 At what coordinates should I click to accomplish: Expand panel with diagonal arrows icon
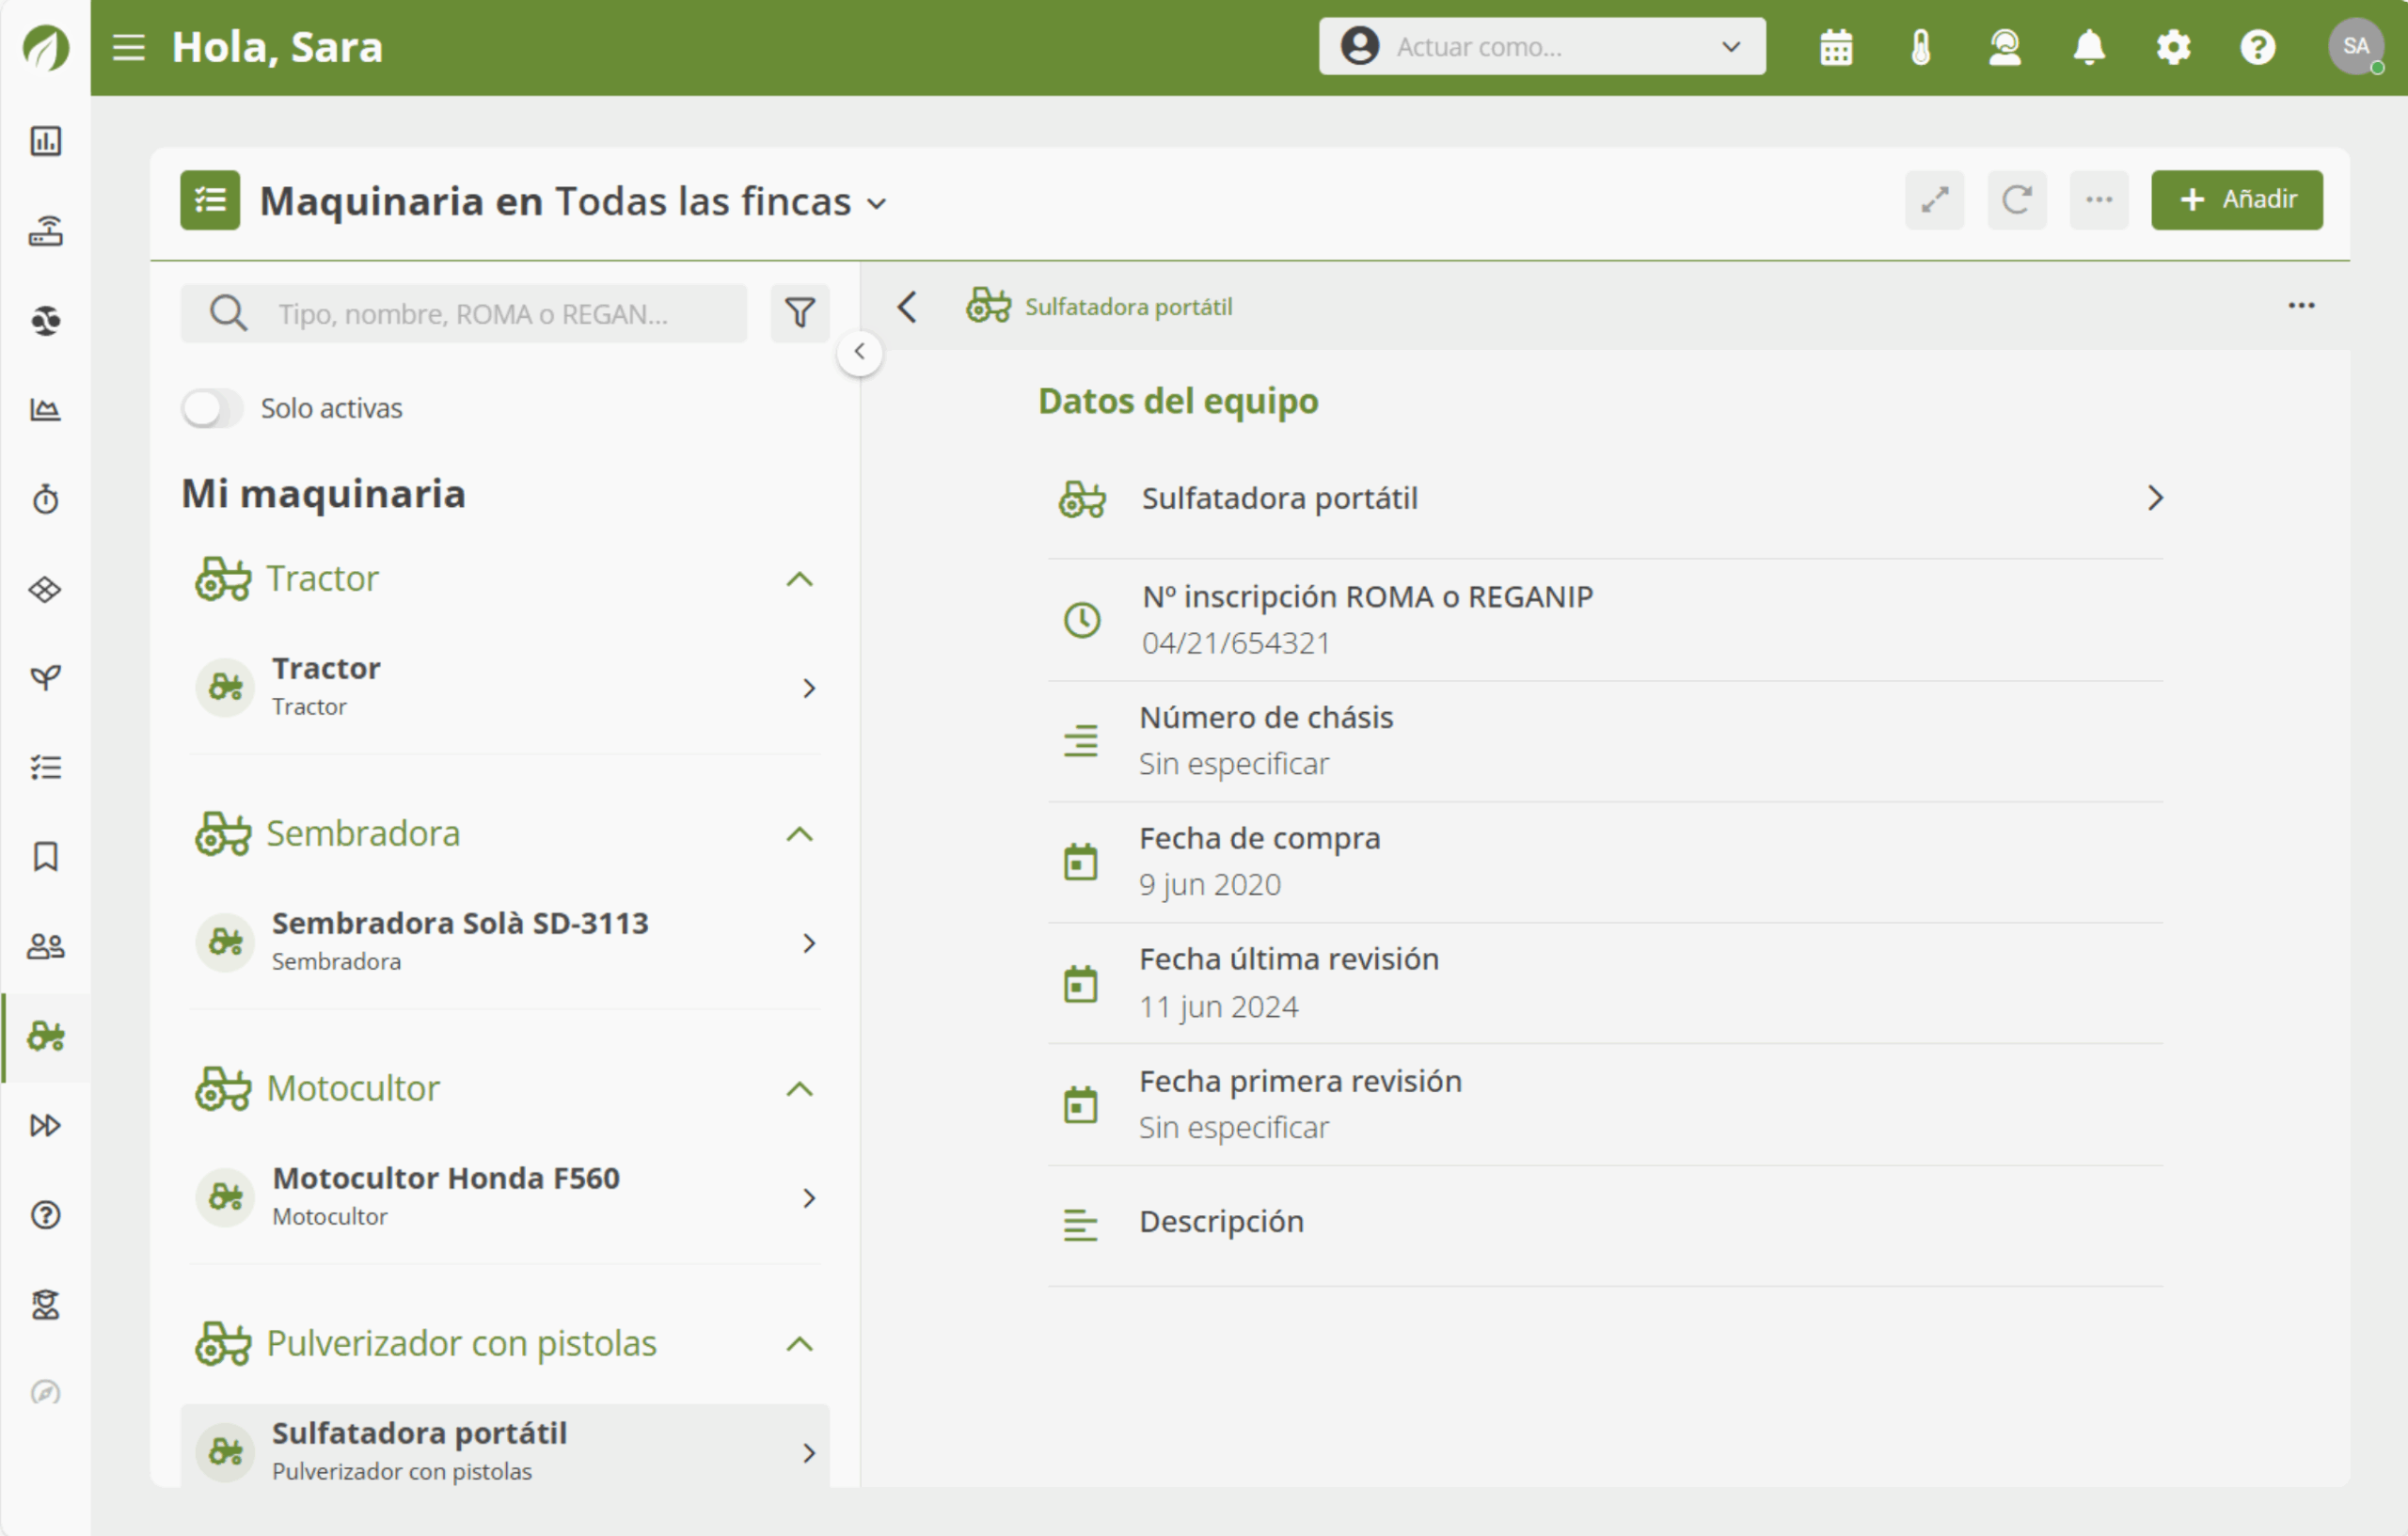pos(1934,200)
